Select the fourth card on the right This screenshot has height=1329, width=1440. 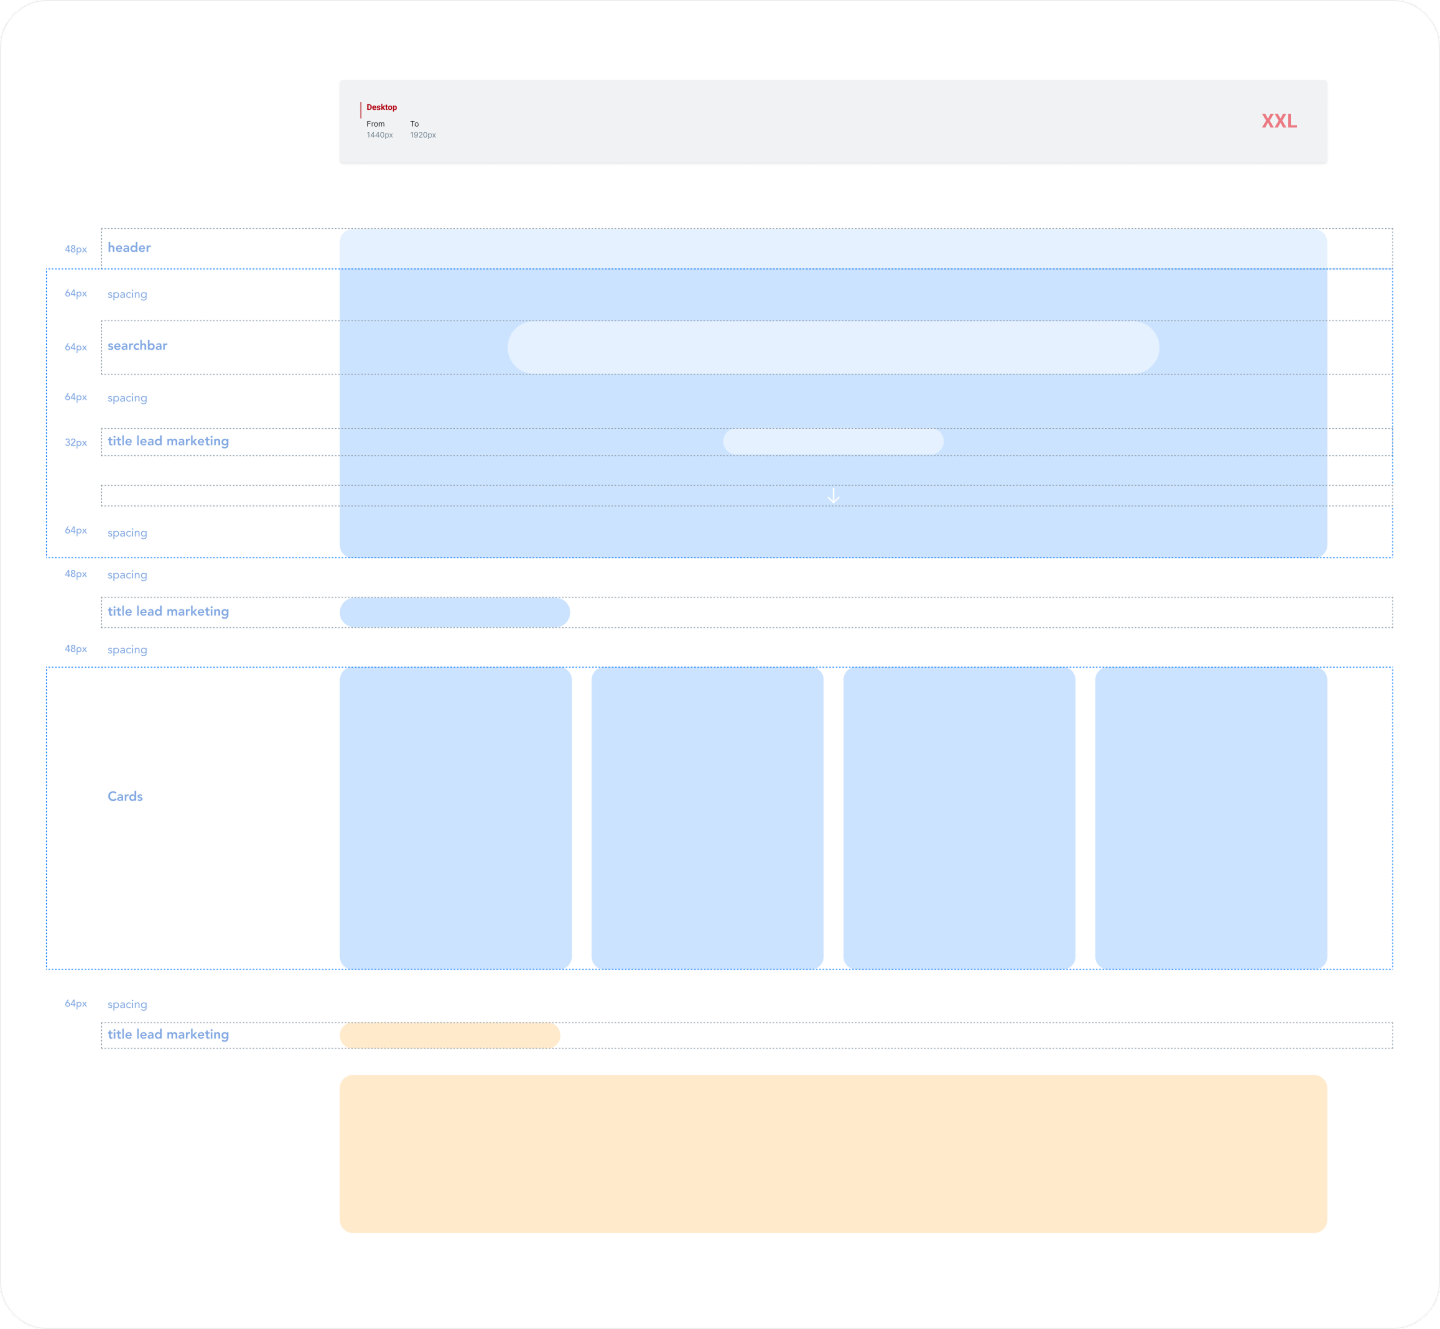1211,817
